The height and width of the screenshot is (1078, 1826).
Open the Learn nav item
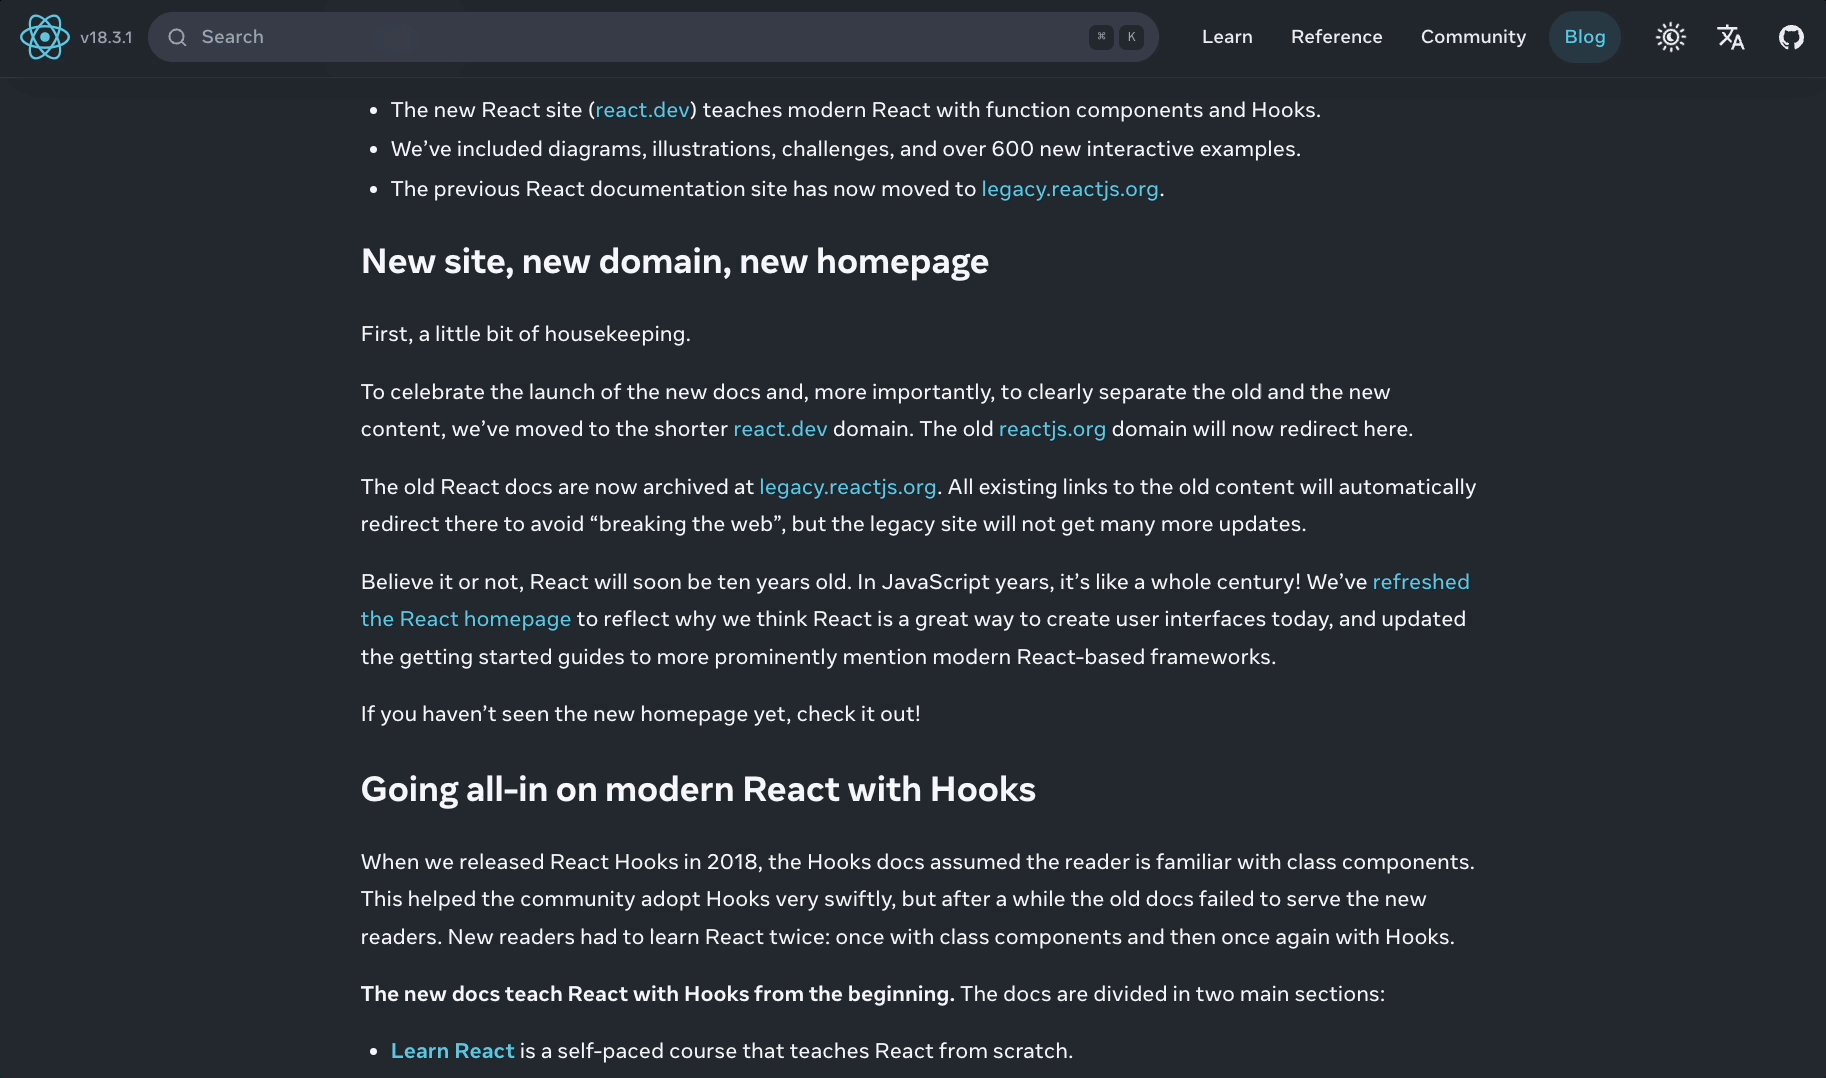(1226, 37)
